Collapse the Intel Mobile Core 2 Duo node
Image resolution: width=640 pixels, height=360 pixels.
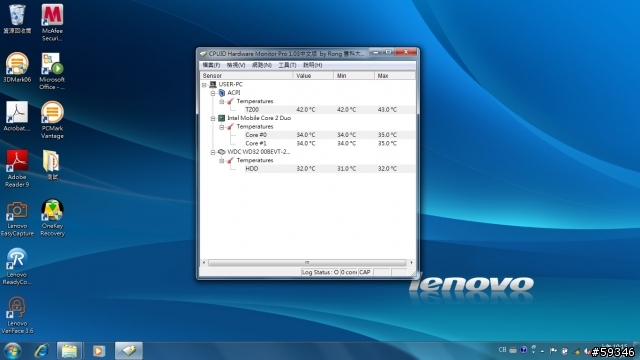(213, 118)
